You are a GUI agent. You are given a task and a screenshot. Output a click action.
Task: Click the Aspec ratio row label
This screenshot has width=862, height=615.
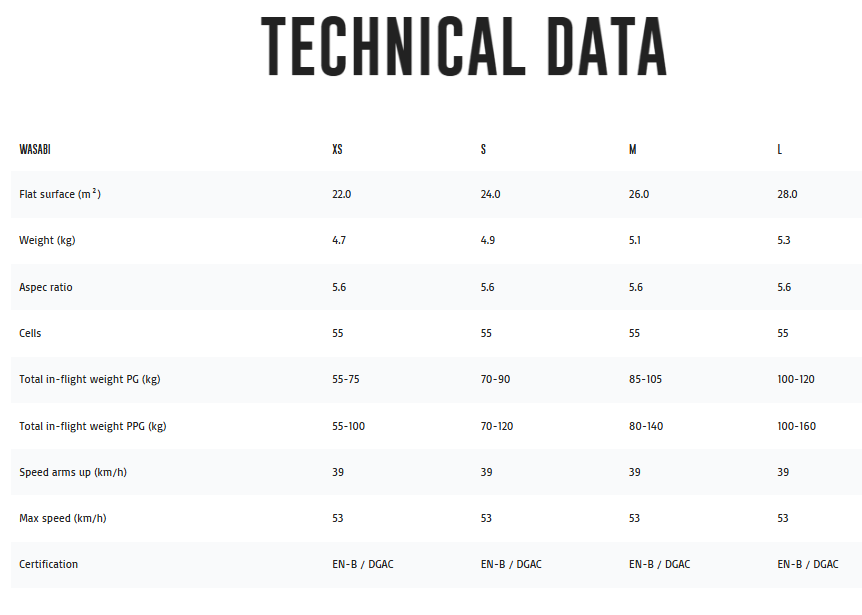[x=46, y=287]
